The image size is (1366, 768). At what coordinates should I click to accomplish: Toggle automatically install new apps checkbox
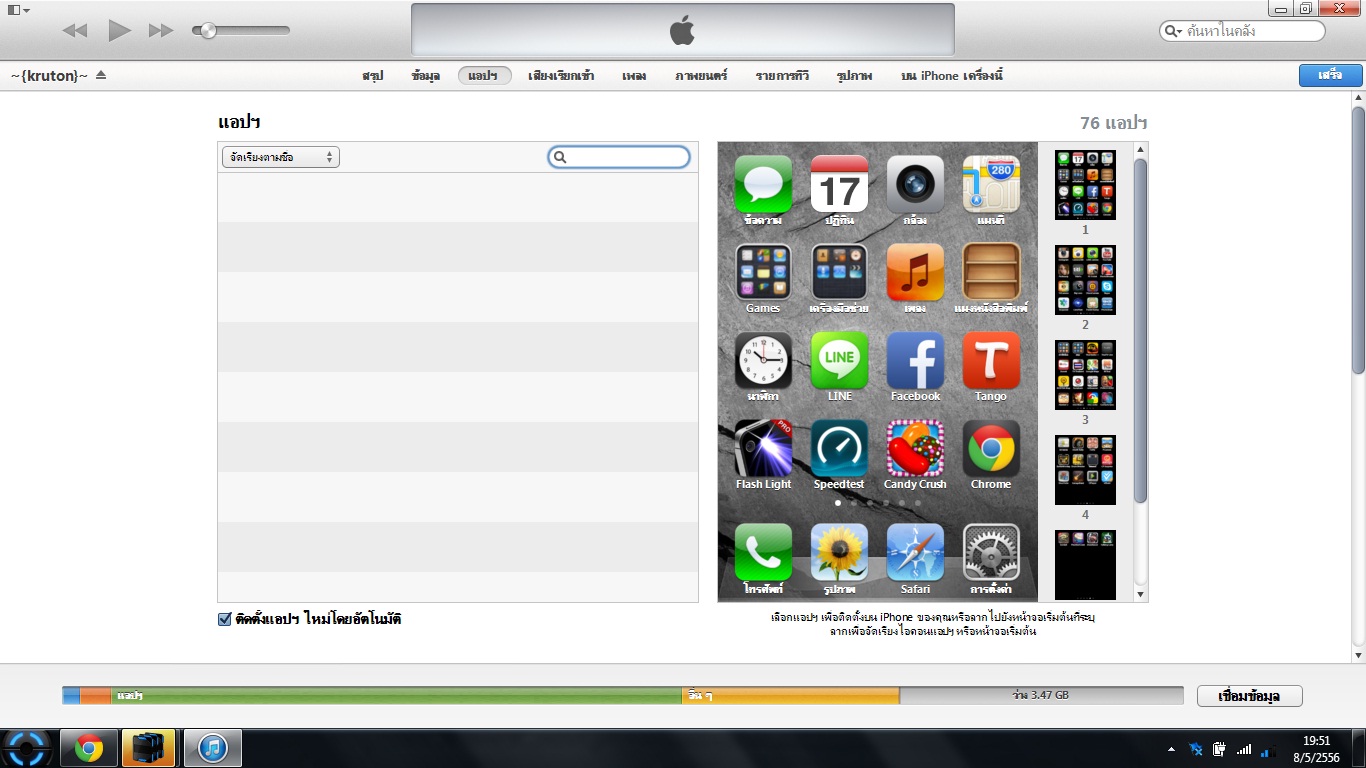225,619
